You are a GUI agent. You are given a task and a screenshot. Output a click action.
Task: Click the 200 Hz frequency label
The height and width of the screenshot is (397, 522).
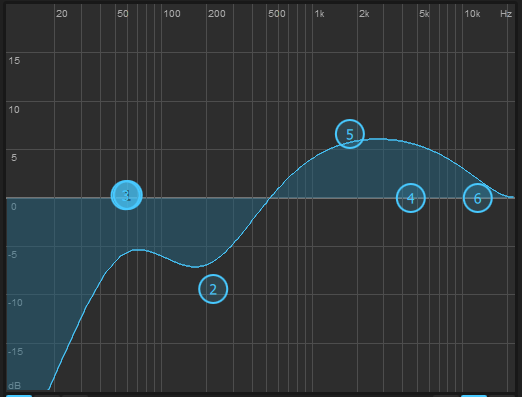(217, 14)
